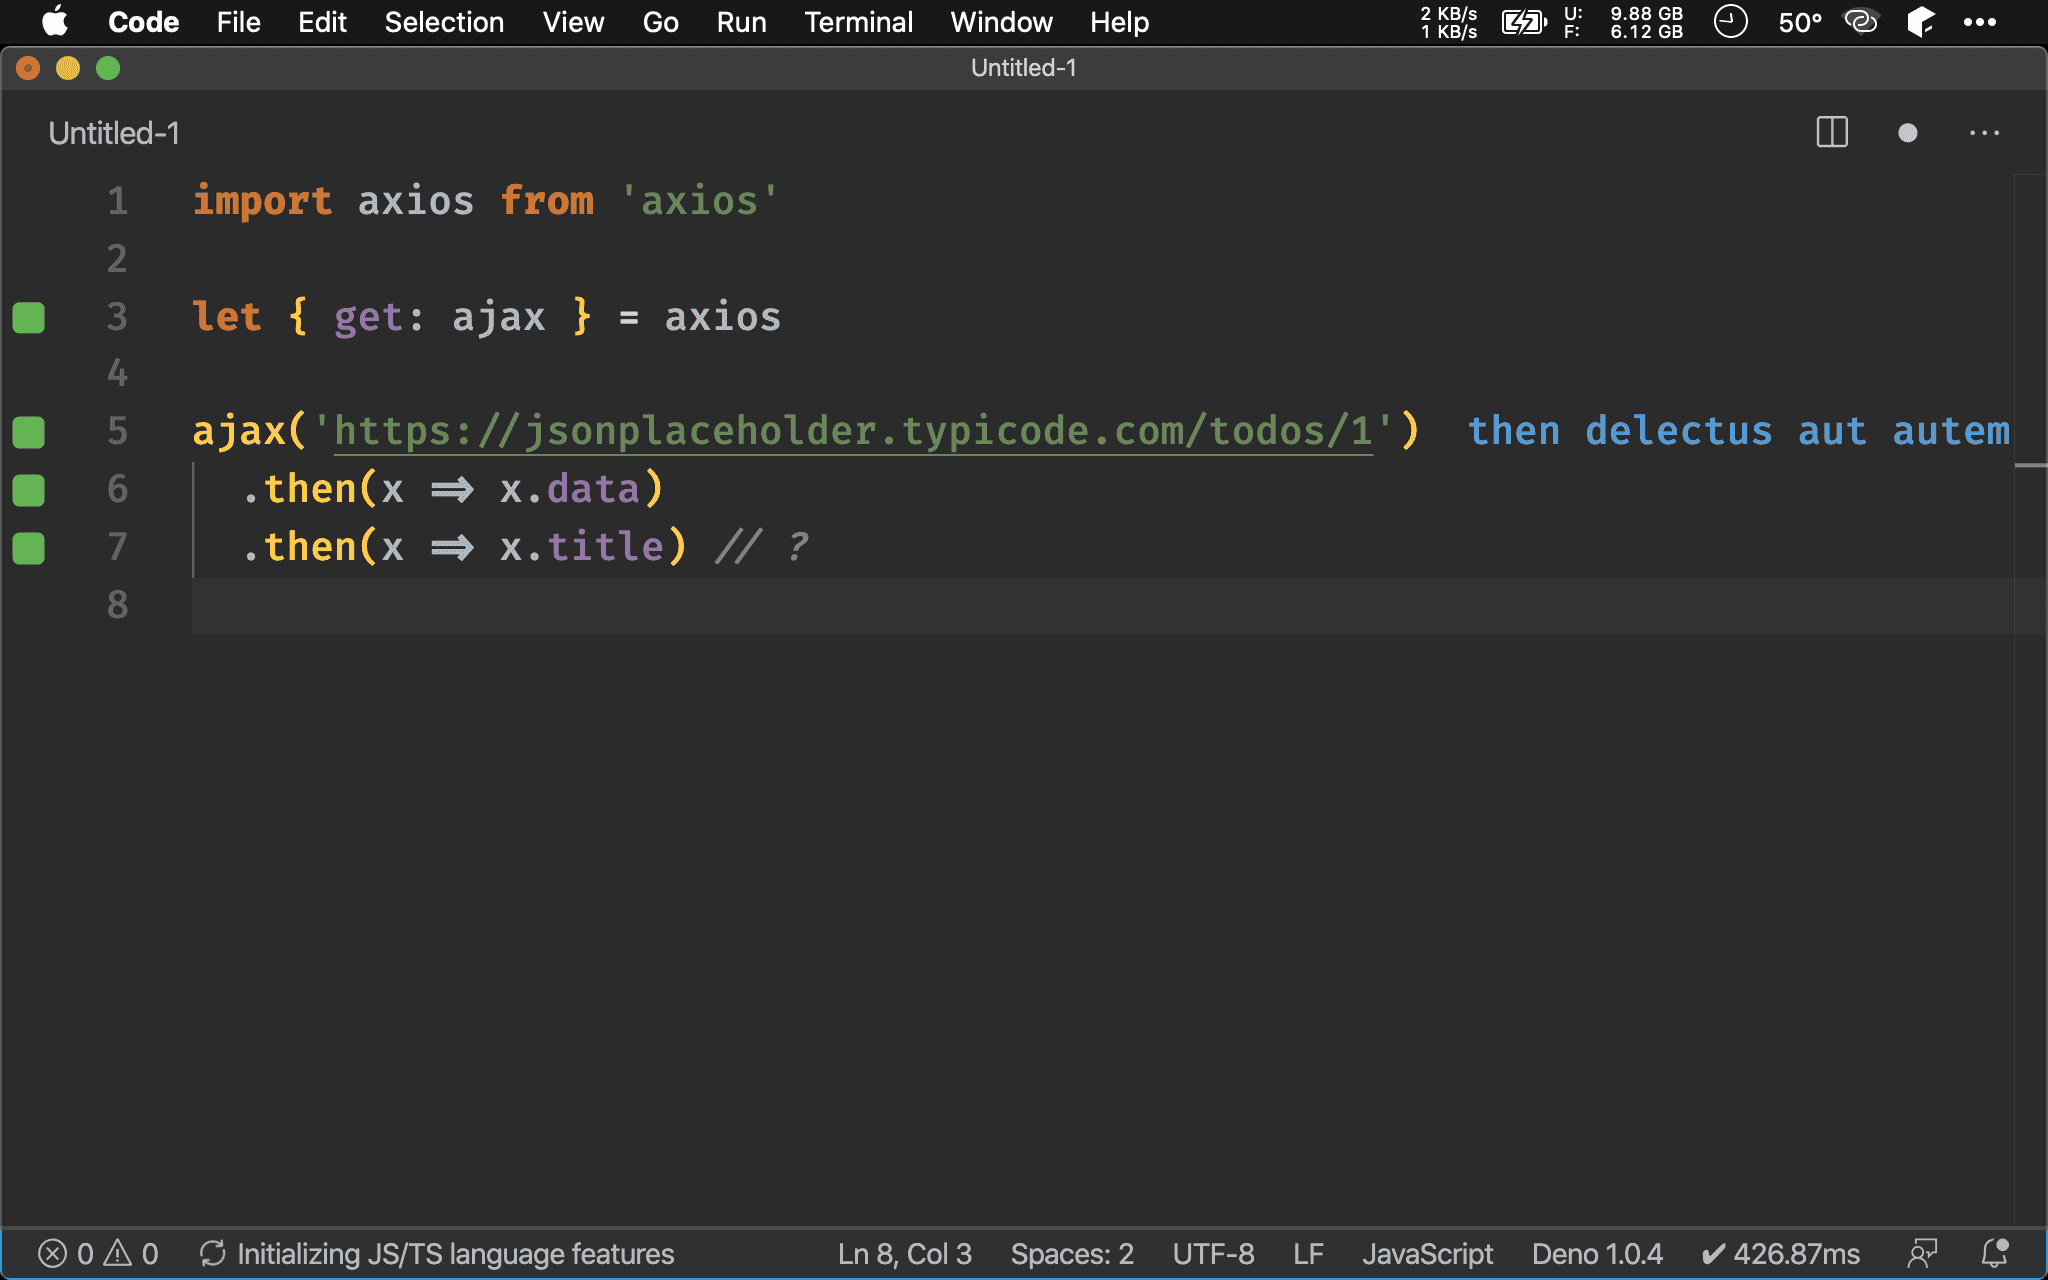
Task: Open the Spaces: 2 indentation selector
Action: pos(1072,1254)
